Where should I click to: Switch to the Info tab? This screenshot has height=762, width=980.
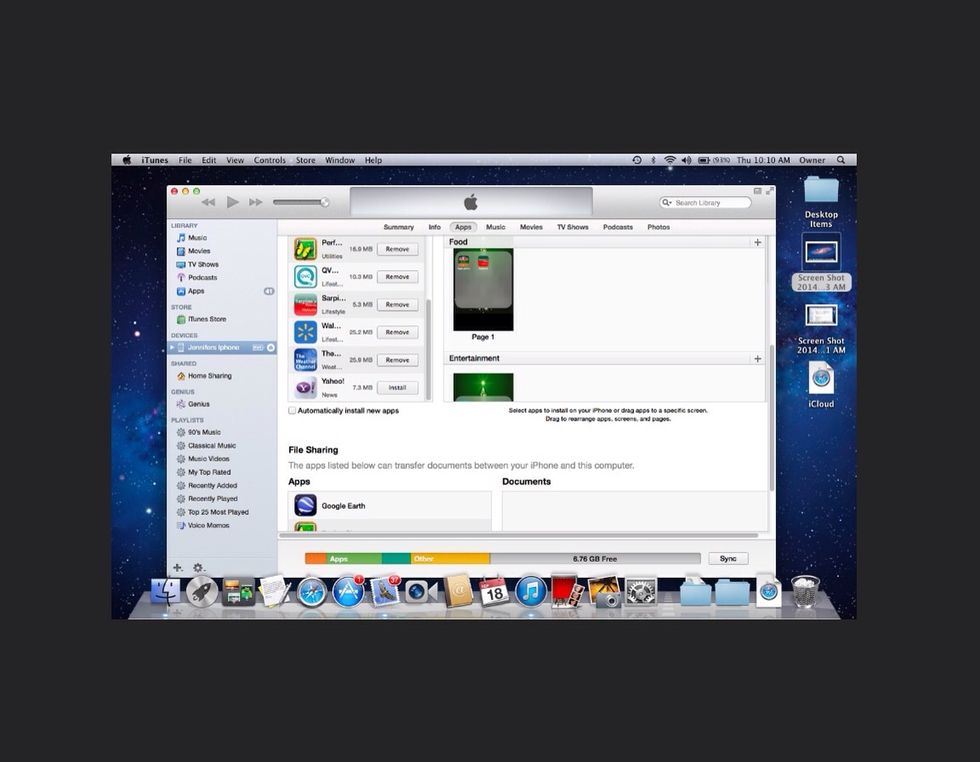pos(434,228)
